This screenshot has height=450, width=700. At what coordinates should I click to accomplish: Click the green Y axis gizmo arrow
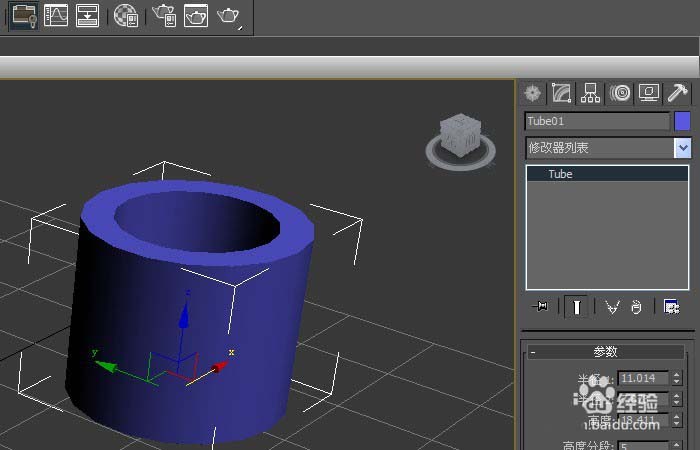tap(107, 367)
